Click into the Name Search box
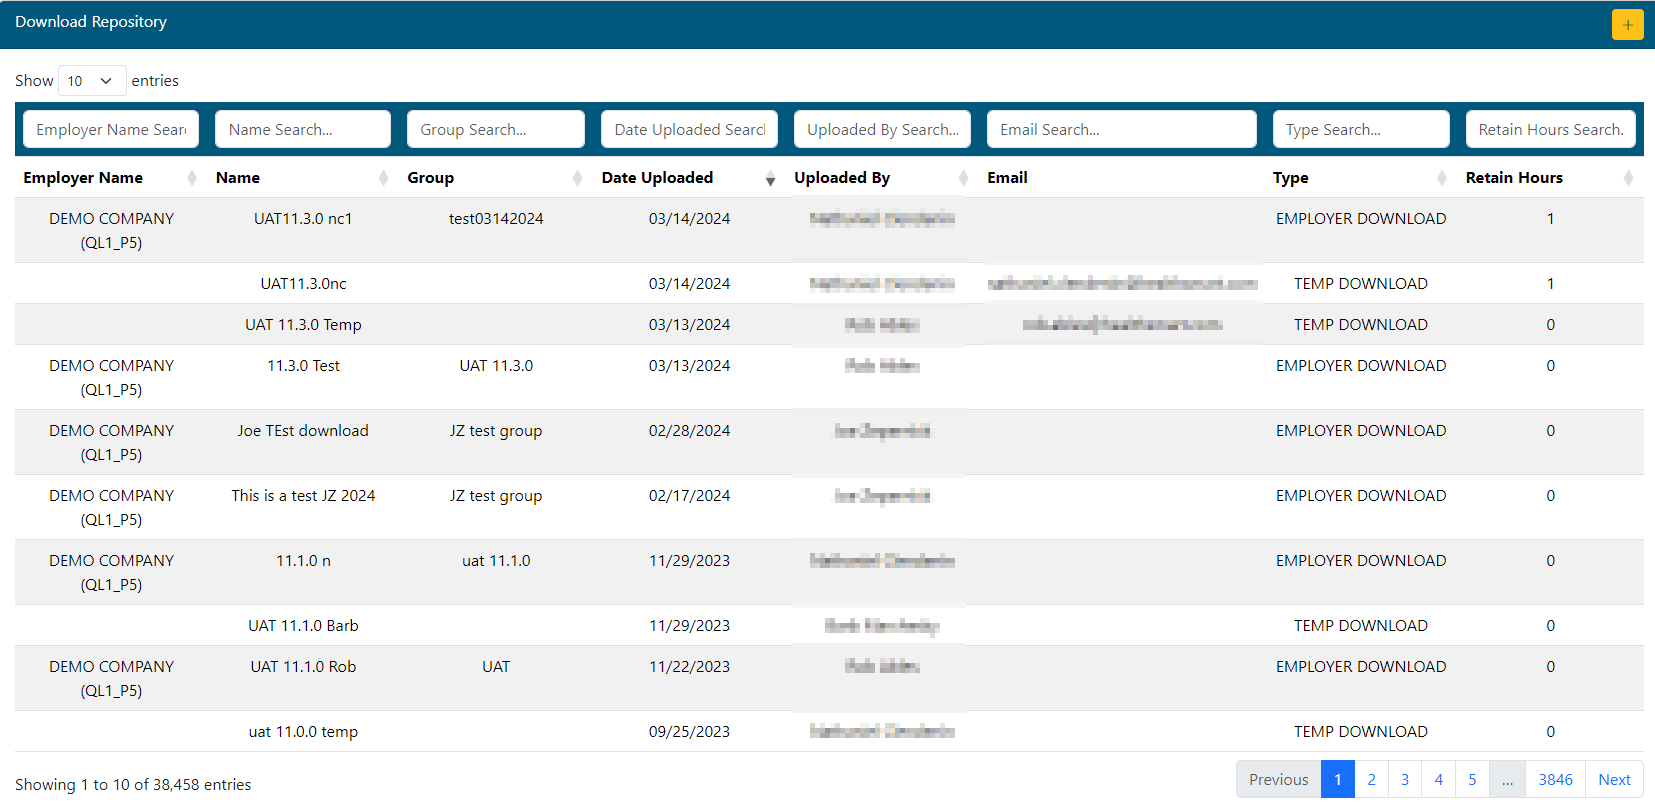 302,130
